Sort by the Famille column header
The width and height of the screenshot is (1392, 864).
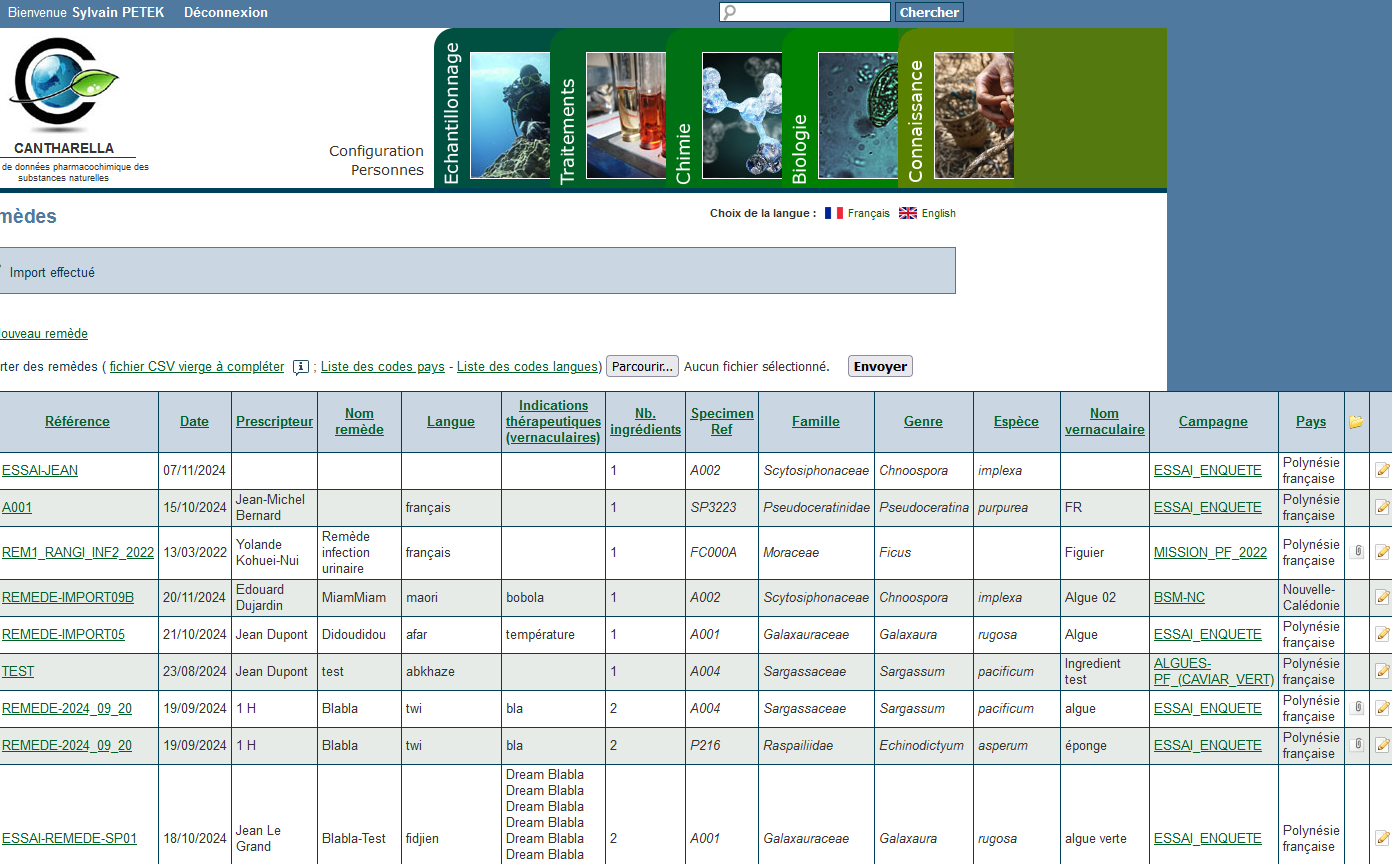(x=816, y=422)
